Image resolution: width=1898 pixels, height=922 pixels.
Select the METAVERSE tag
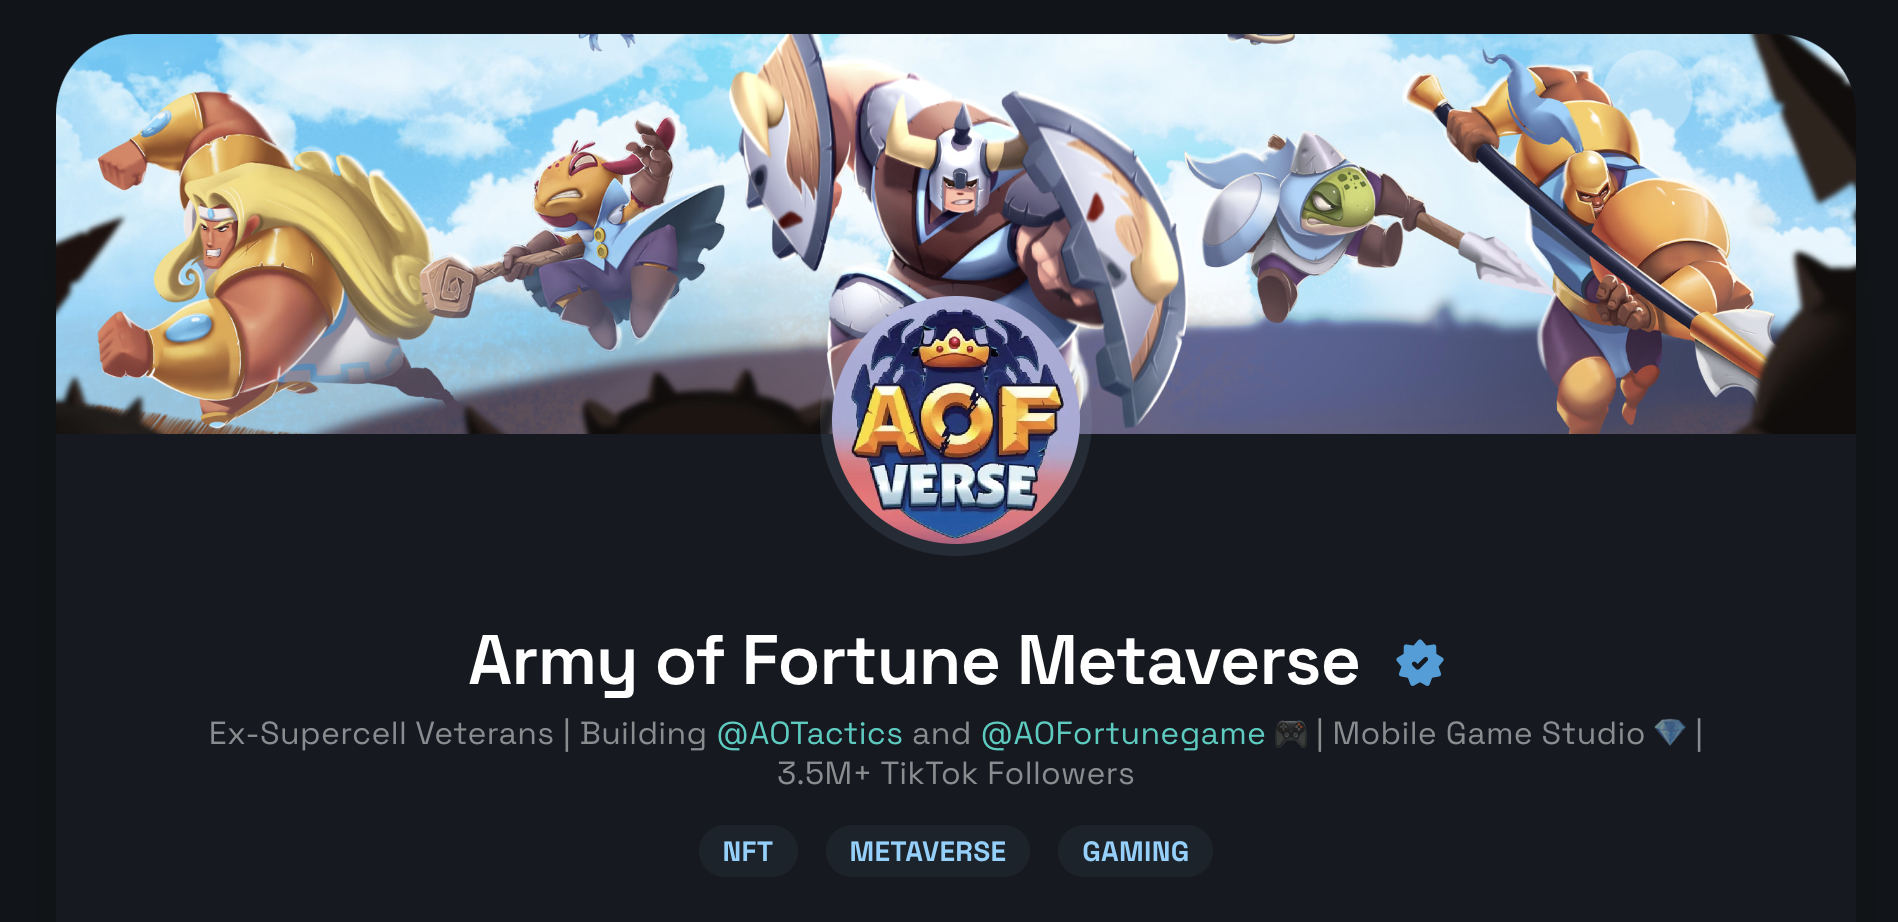pos(928,852)
